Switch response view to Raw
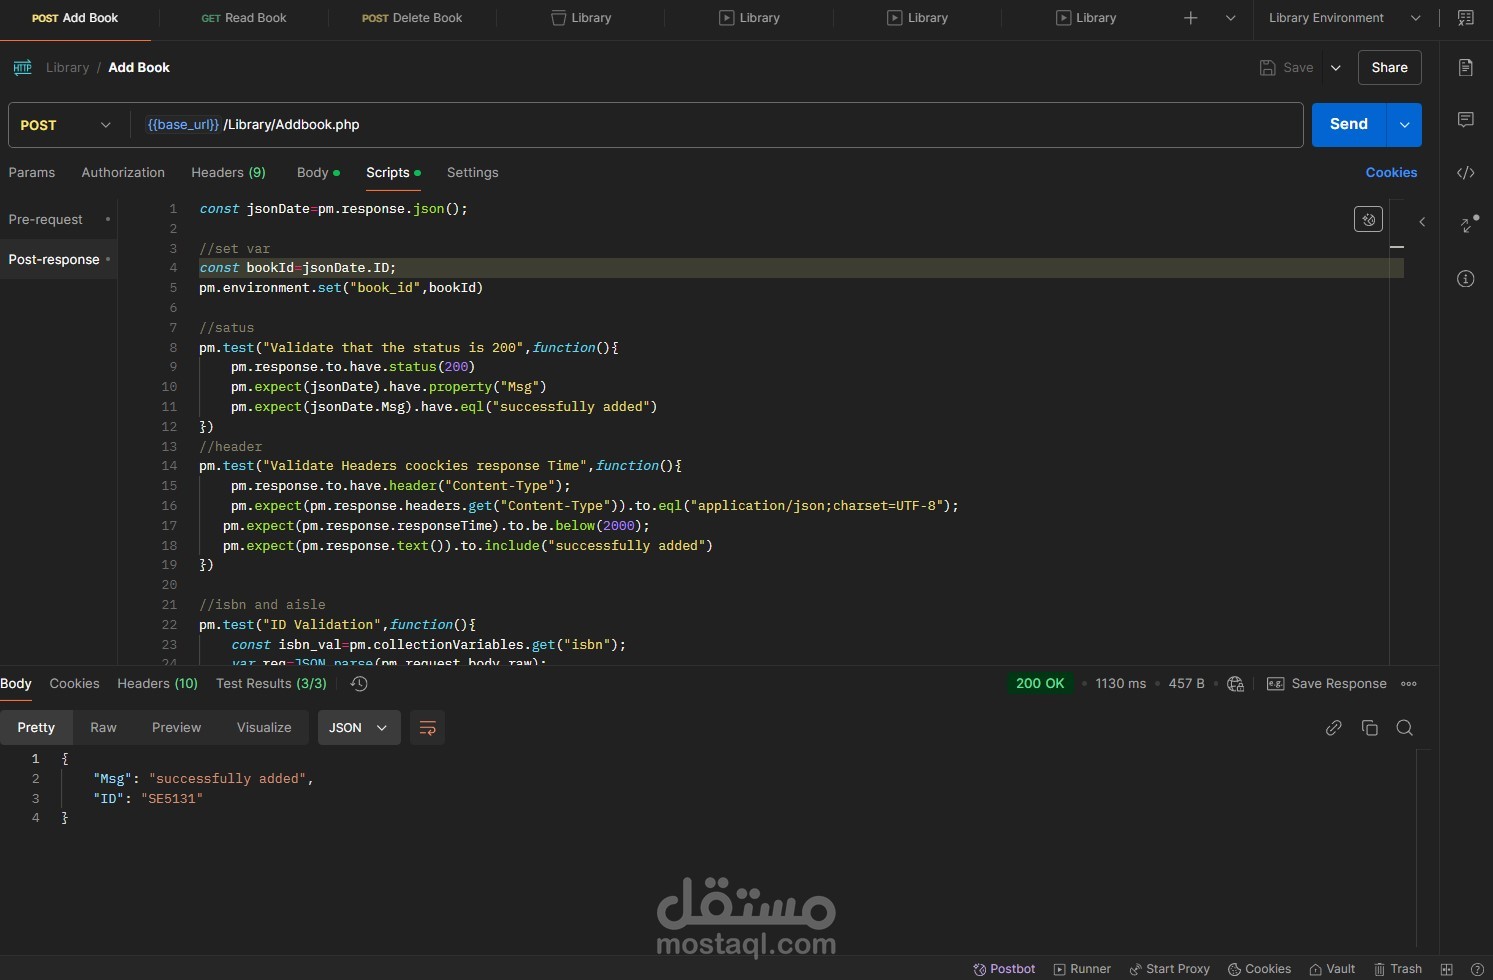 click(x=103, y=728)
